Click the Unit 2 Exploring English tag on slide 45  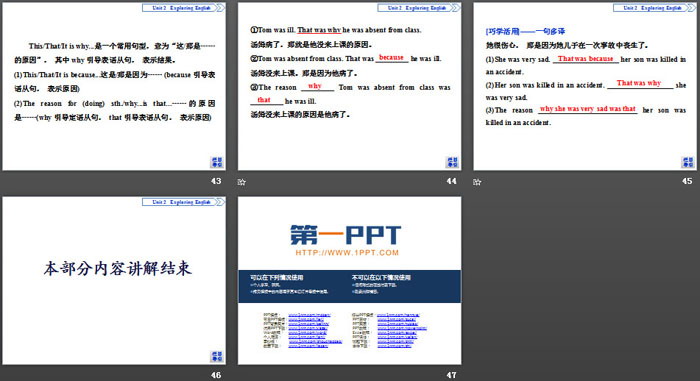coord(654,8)
